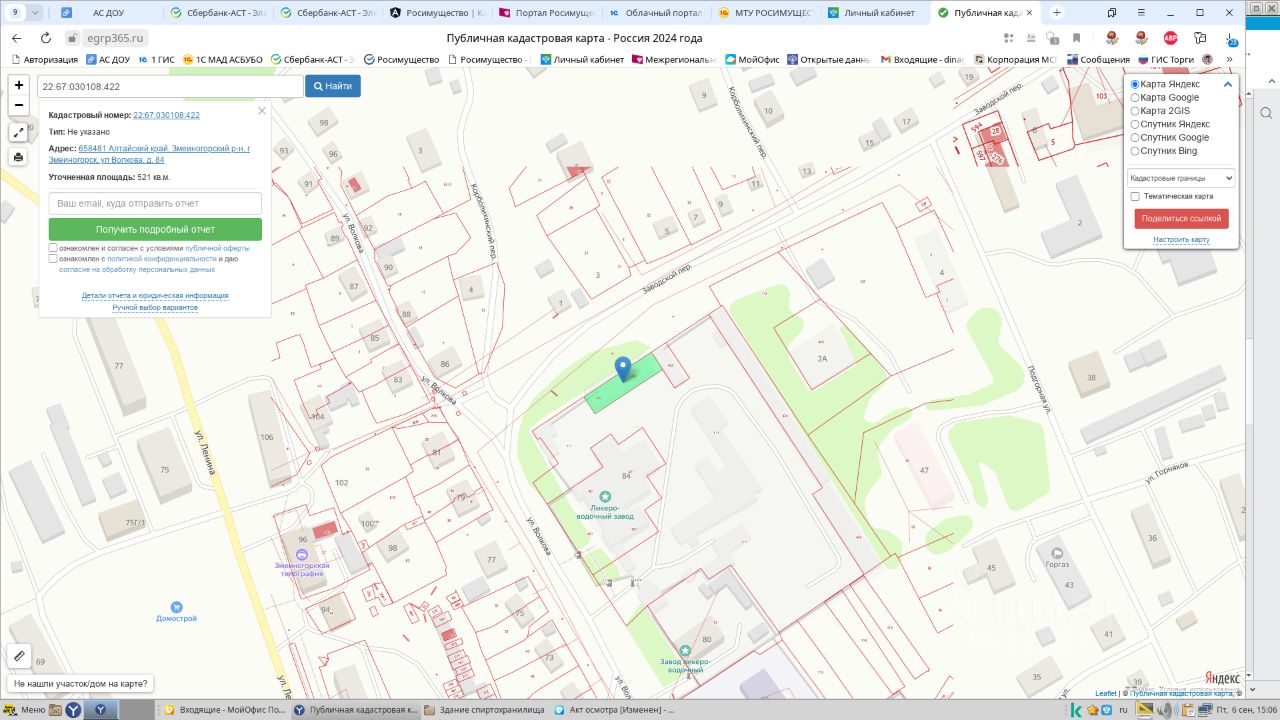The image size is (1280, 720).
Task: Open the Меню start button
Action: point(25,710)
